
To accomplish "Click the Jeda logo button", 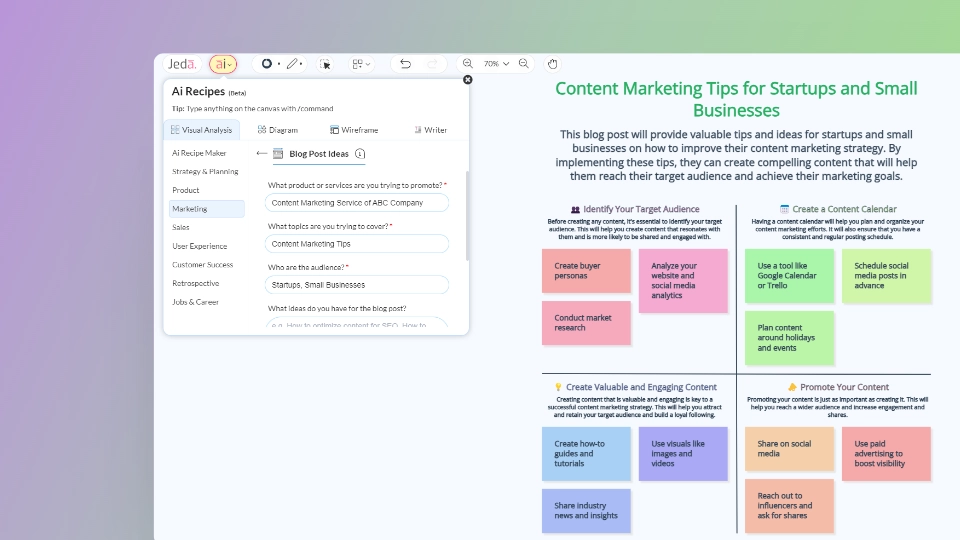I will point(182,64).
